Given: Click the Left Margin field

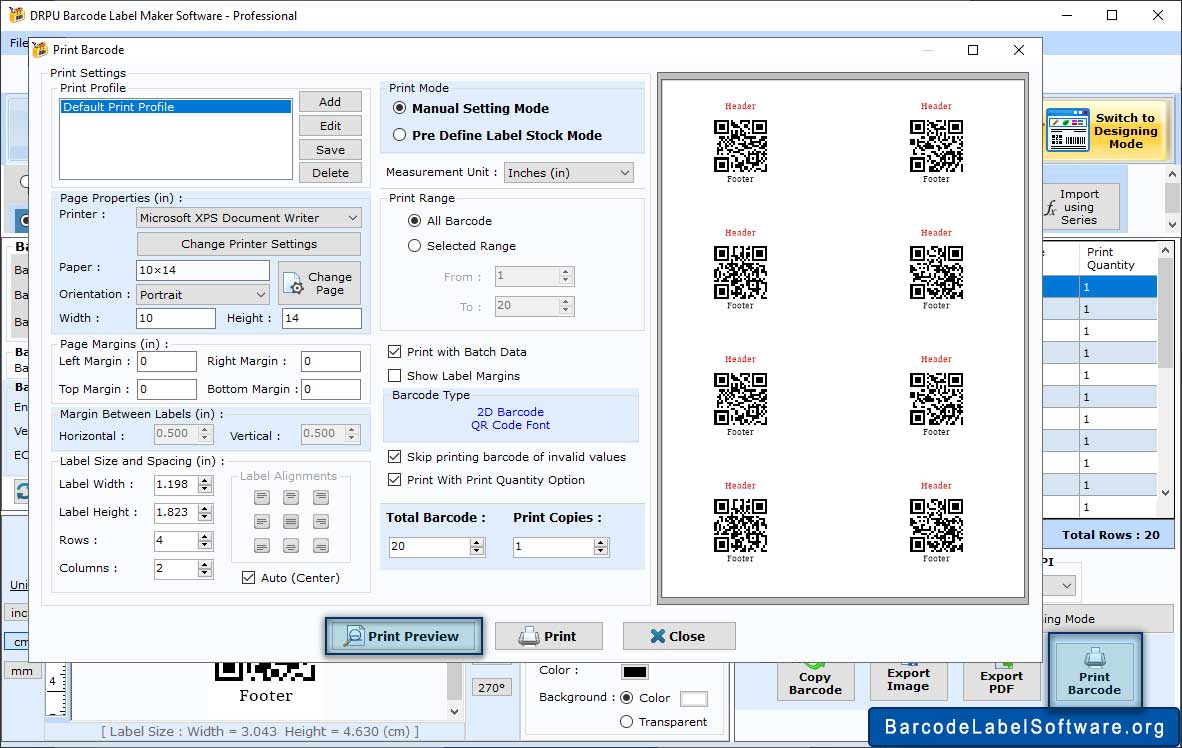Looking at the screenshot, I should coord(167,361).
